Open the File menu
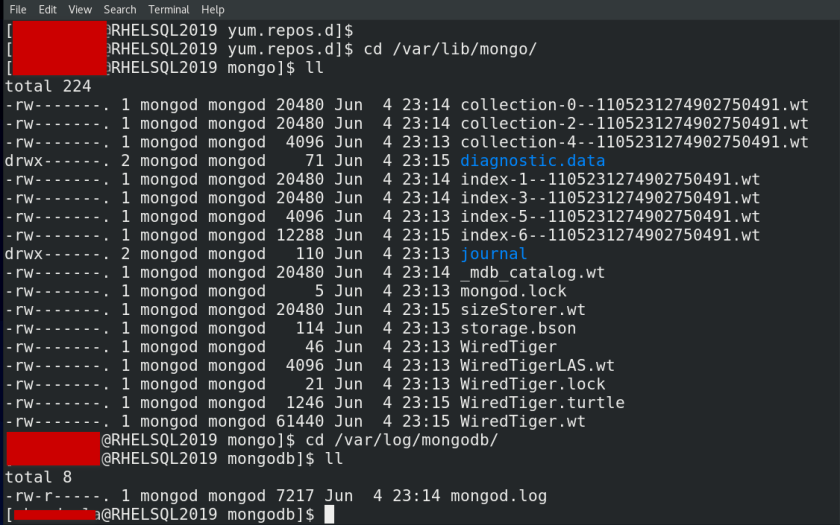The height and width of the screenshot is (525, 840). 18,9
